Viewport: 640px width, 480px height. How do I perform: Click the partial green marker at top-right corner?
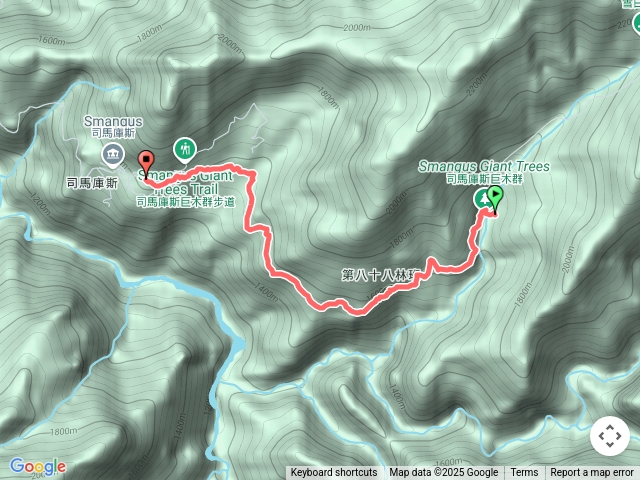tap(636, 22)
